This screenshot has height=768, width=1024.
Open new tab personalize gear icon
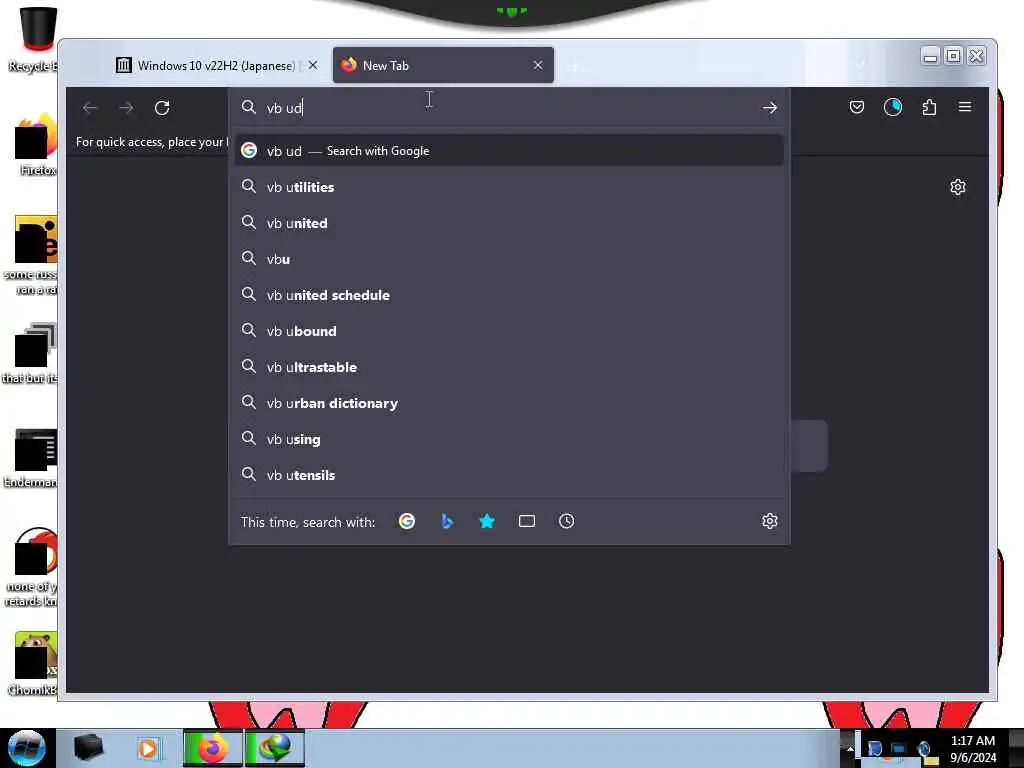957,187
